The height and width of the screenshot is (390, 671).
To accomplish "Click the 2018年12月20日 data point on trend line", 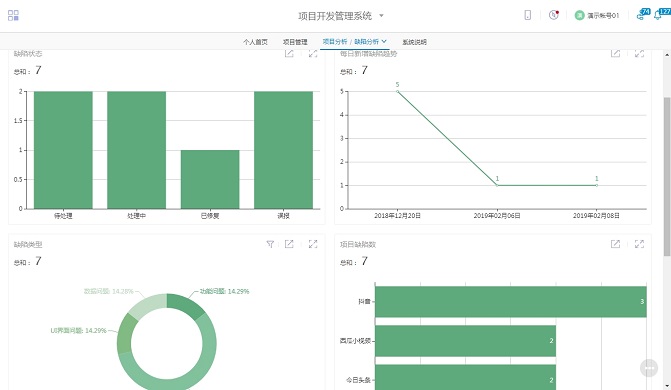I will click(398, 91).
